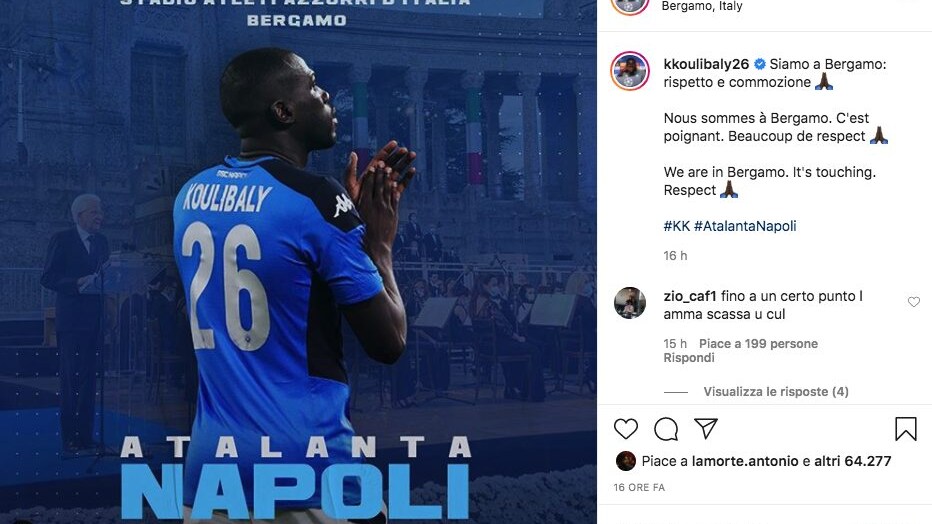Image resolution: width=932 pixels, height=524 pixels.
Task: Open small liker avatar beside Piace a
Action: tap(625, 461)
